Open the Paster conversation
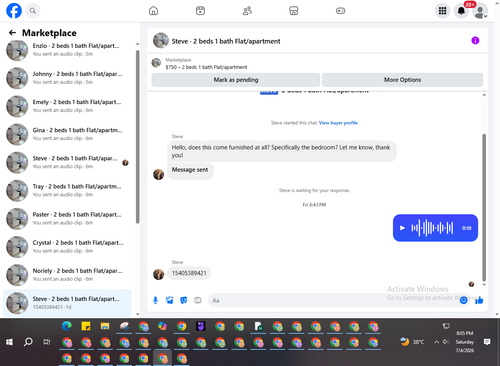The image size is (500, 366). click(x=68, y=219)
